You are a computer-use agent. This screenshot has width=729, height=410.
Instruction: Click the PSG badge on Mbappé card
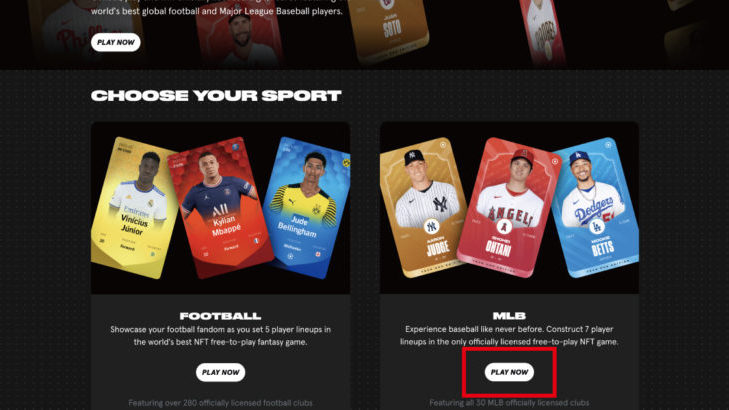pos(236,147)
